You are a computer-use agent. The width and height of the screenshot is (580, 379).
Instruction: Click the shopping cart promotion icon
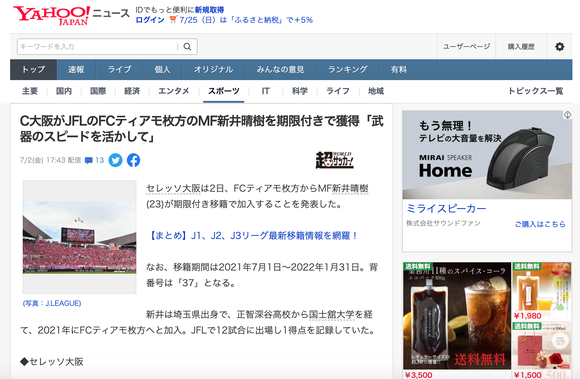(172, 20)
